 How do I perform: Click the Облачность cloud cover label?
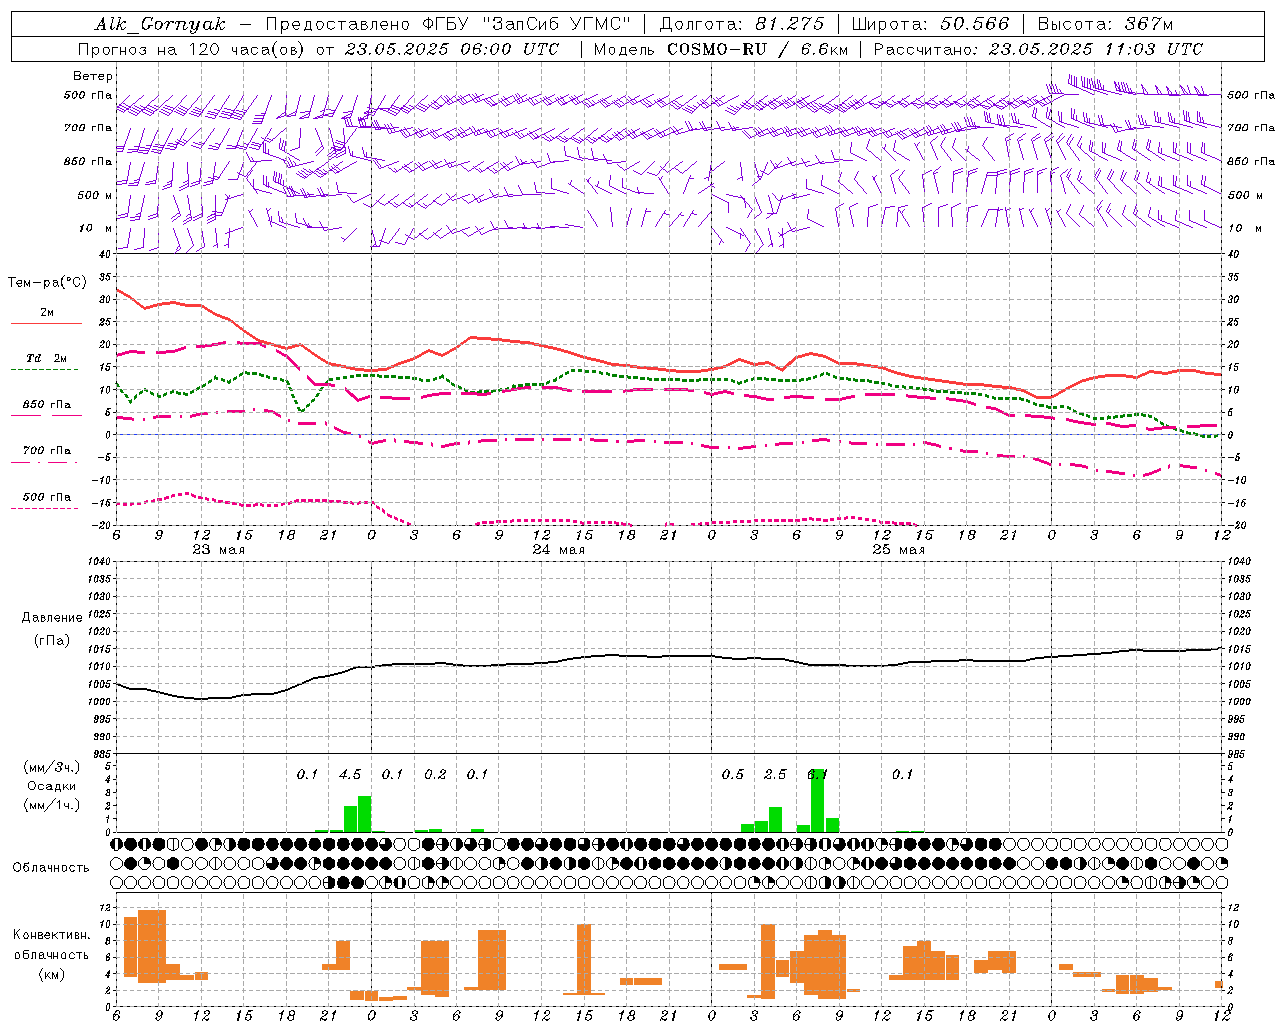(x=51, y=868)
